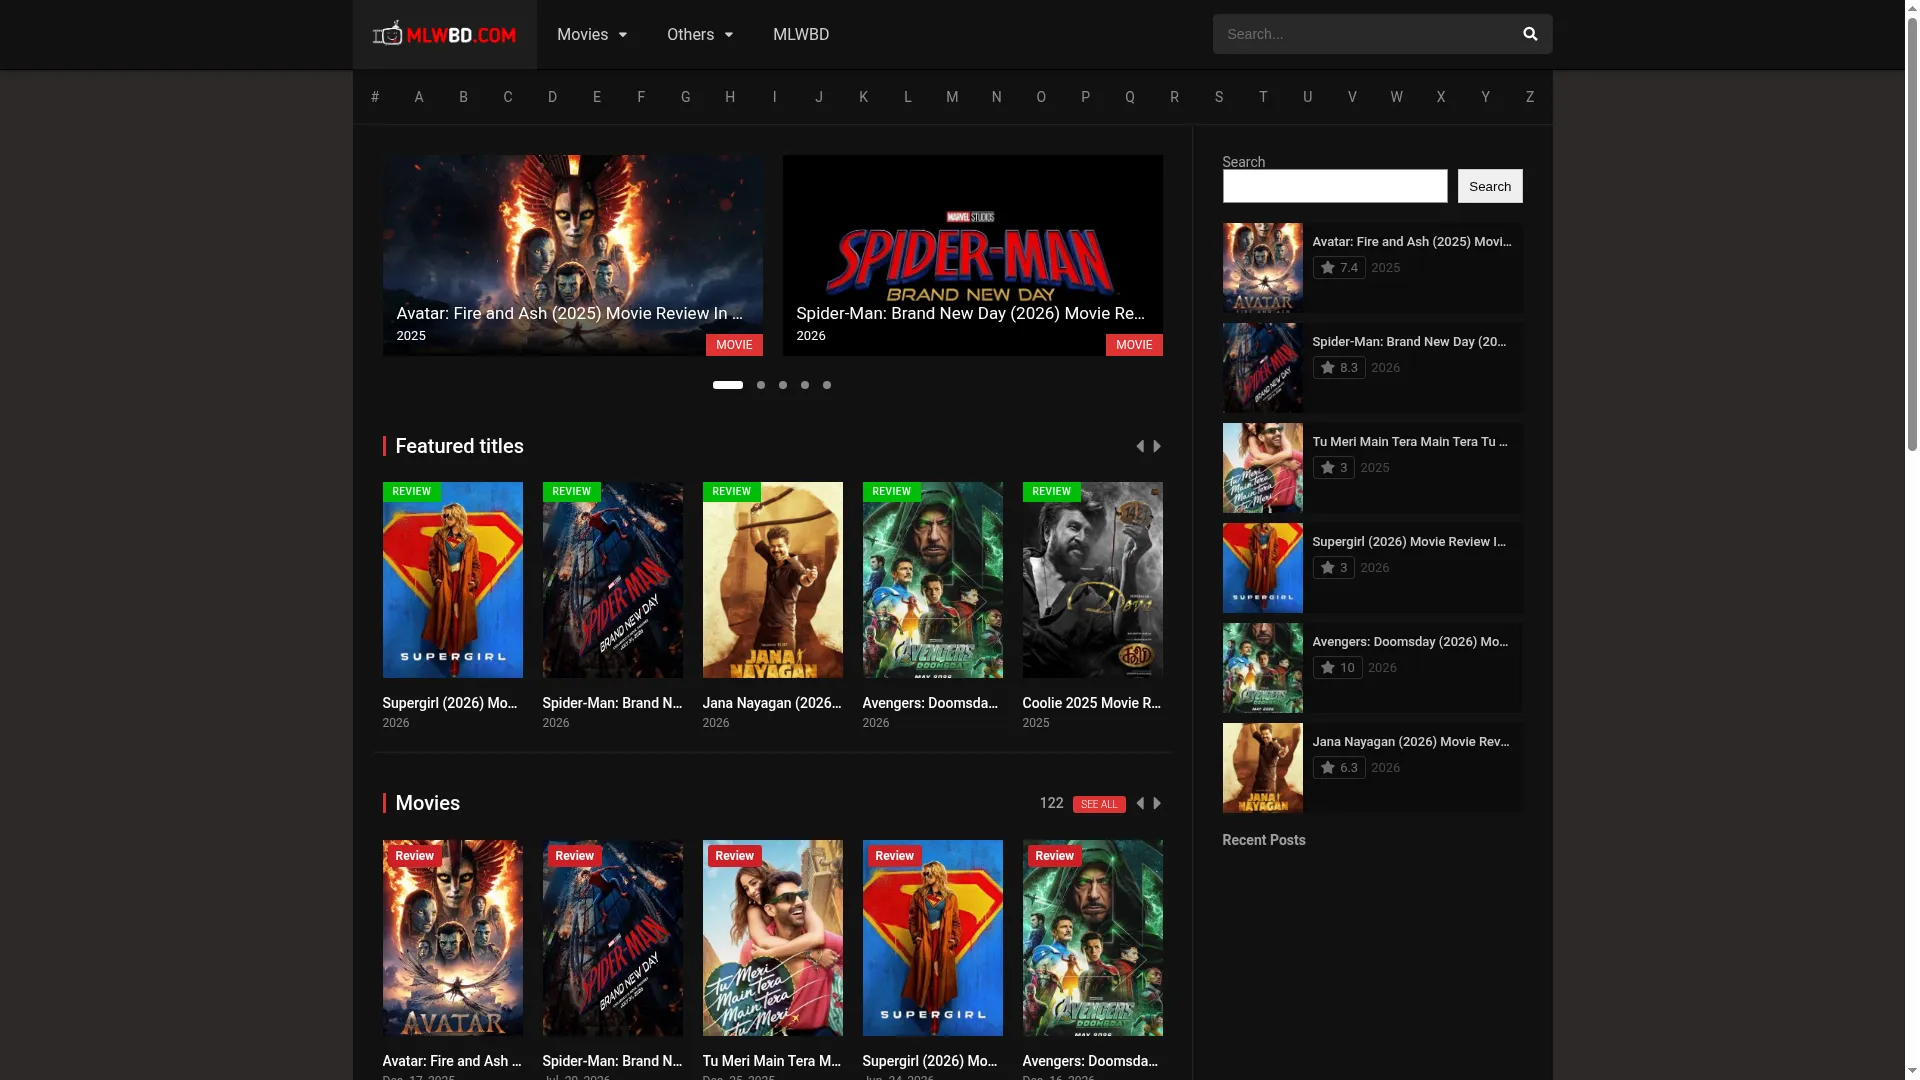
Task: Open Avatar poster in Movies section
Action: 453,938
